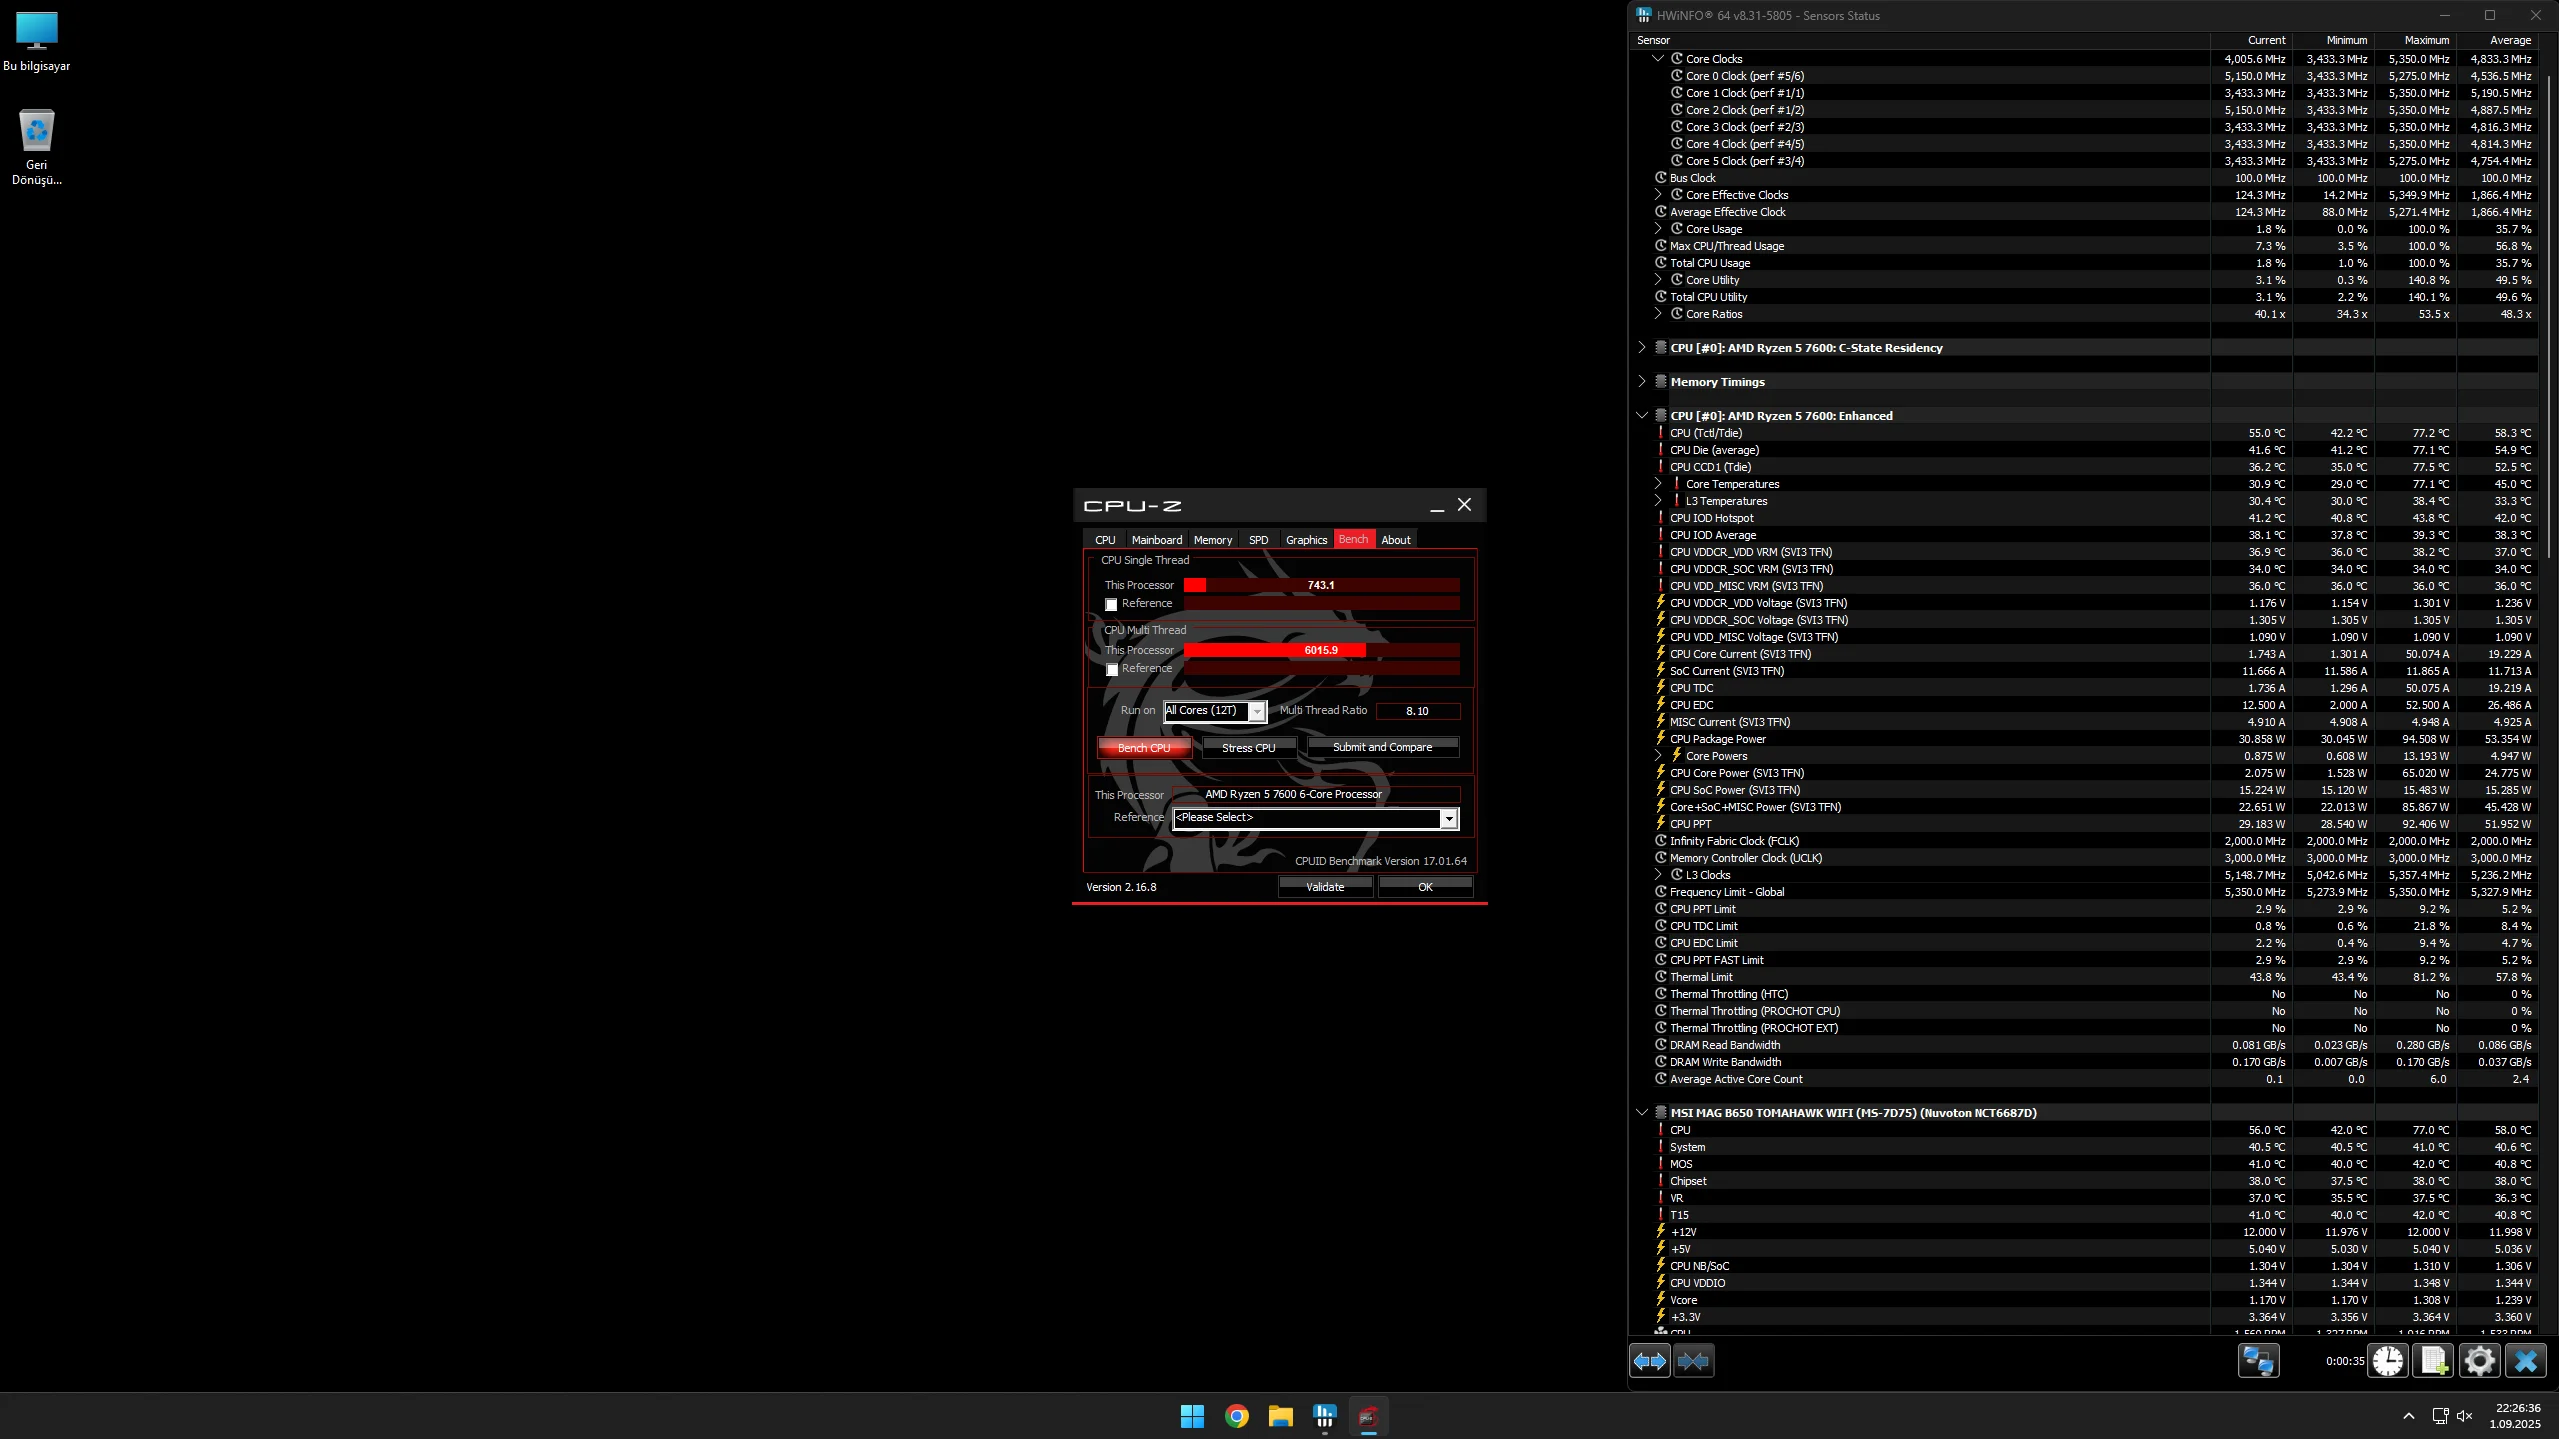Open the Run on All Cores dropdown
The width and height of the screenshot is (2559, 1439).
[x=1257, y=711]
